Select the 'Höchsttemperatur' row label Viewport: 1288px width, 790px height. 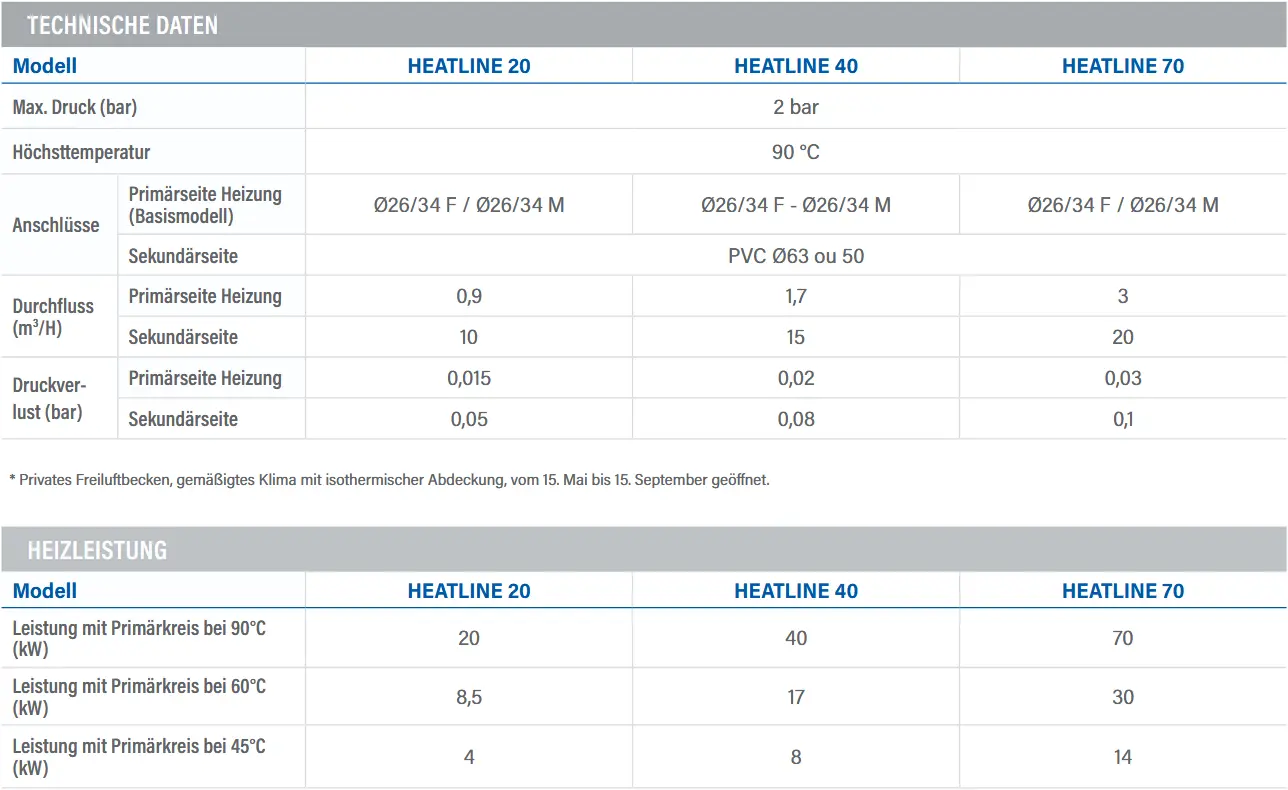coord(81,153)
